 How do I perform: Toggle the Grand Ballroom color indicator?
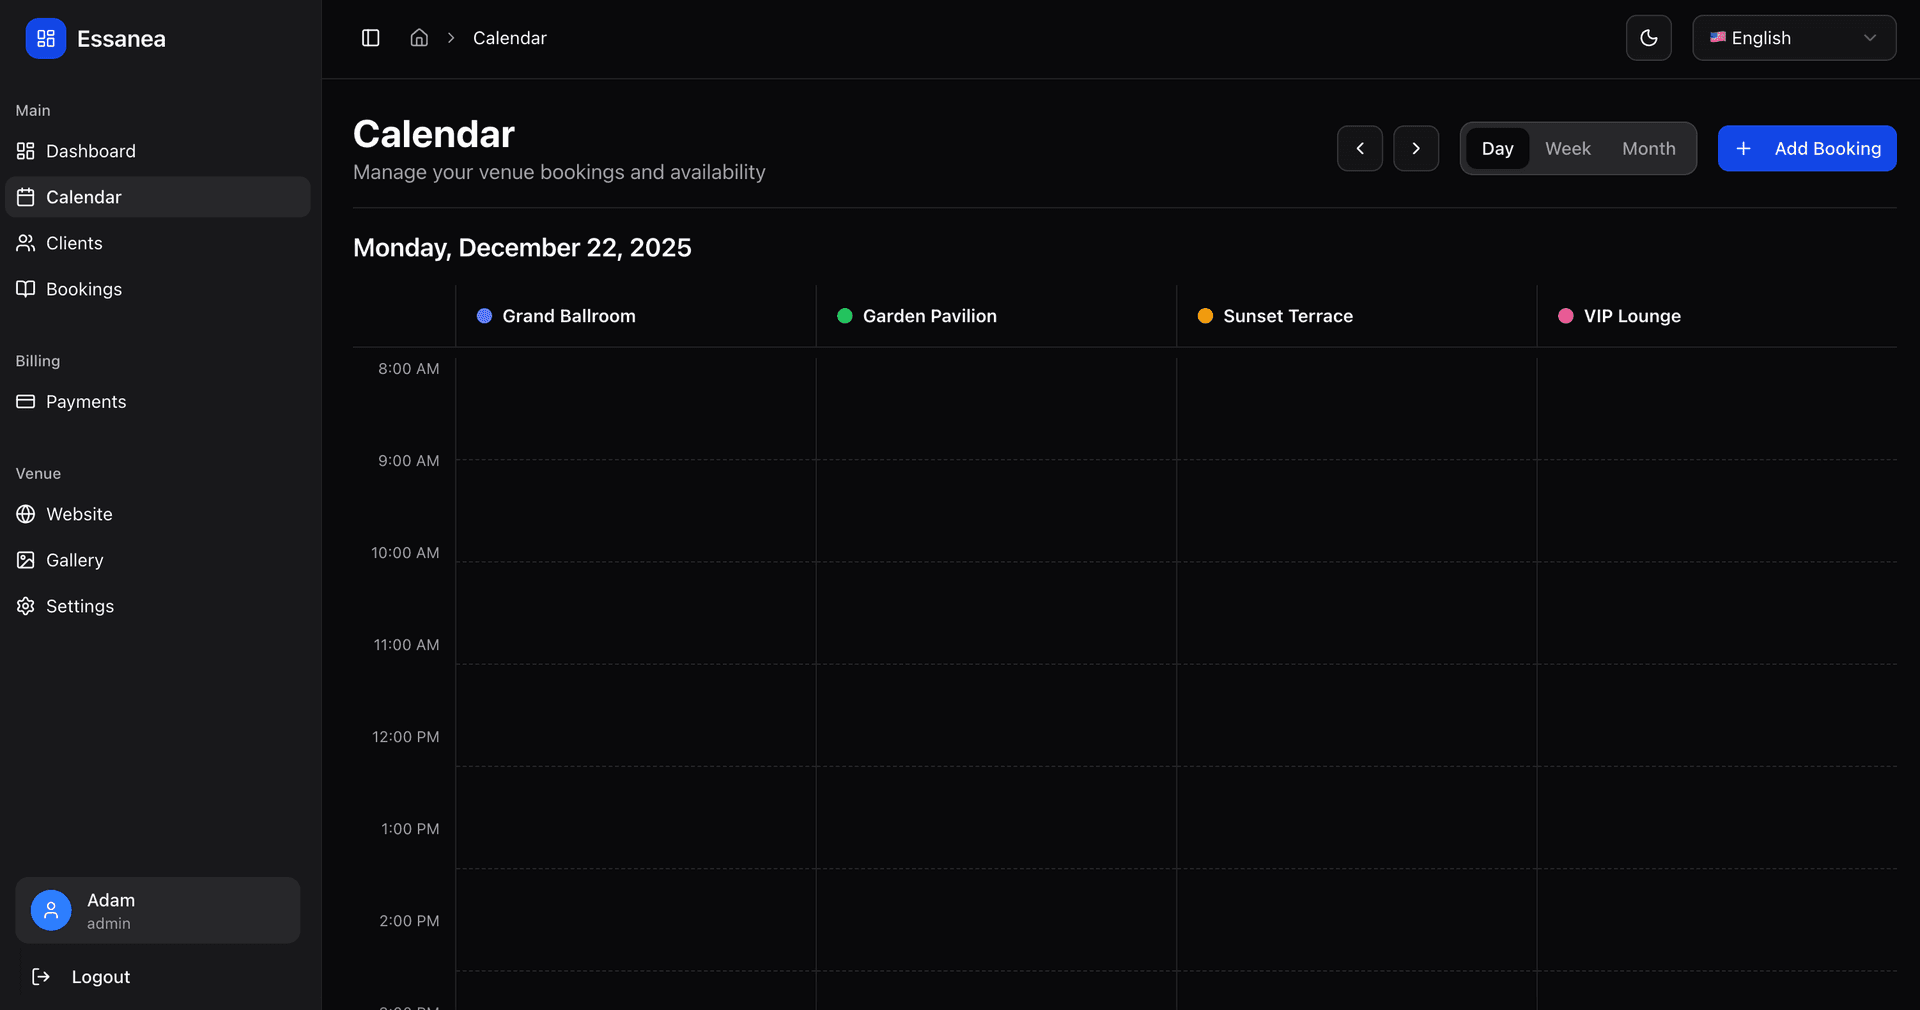pos(485,315)
